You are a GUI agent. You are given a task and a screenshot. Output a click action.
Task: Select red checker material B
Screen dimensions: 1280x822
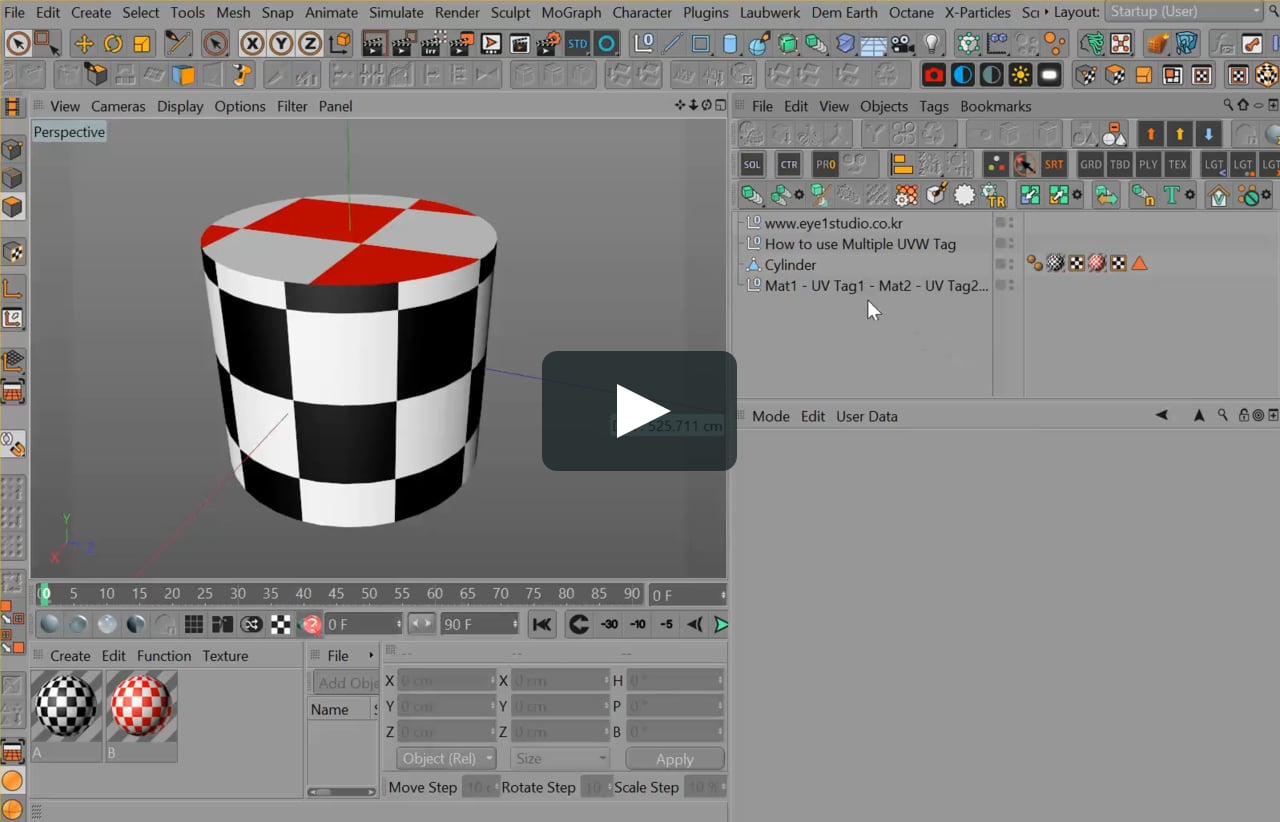pyautogui.click(x=142, y=705)
